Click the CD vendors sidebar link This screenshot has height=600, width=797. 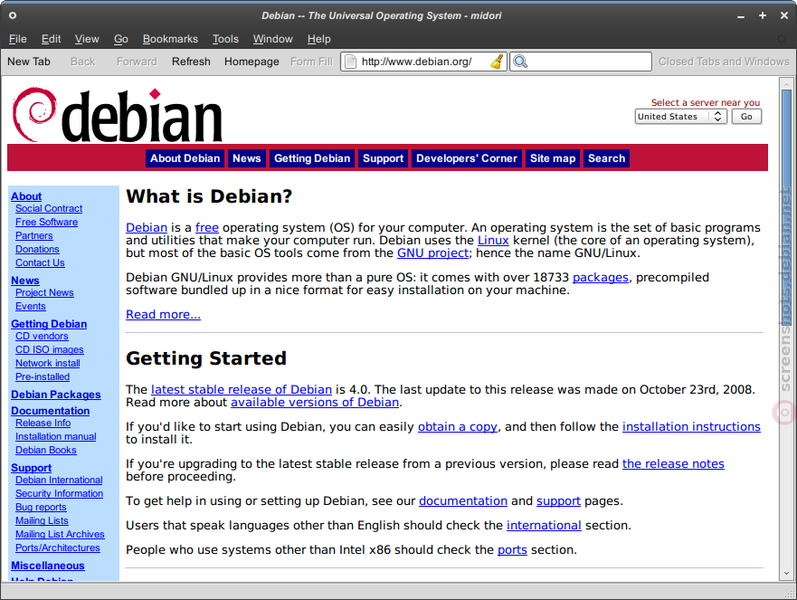[x=42, y=336]
